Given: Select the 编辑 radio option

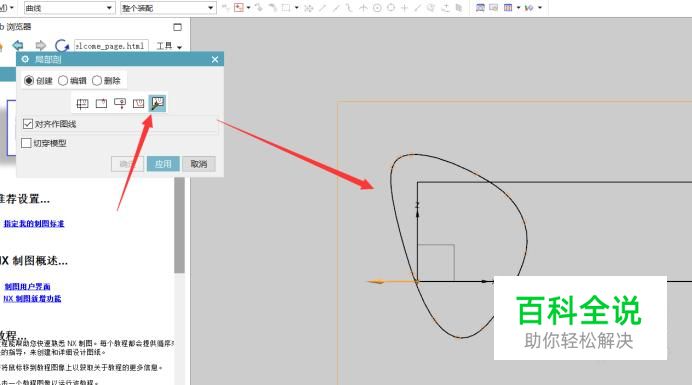Looking at the screenshot, I should (x=63, y=80).
